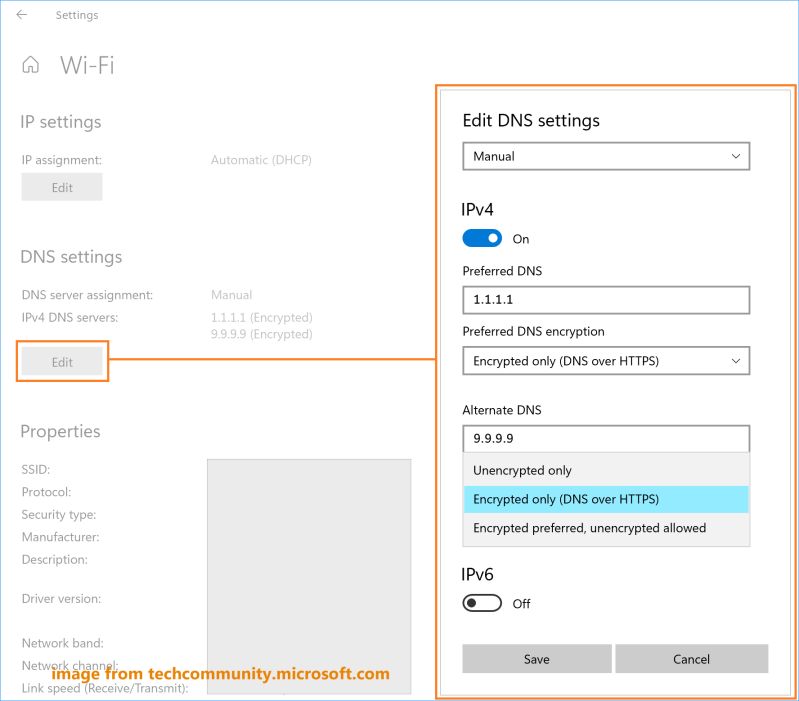Click the 'Driver version:' label
Image resolution: width=799 pixels, height=701 pixels.
pyautogui.click(x=61, y=599)
